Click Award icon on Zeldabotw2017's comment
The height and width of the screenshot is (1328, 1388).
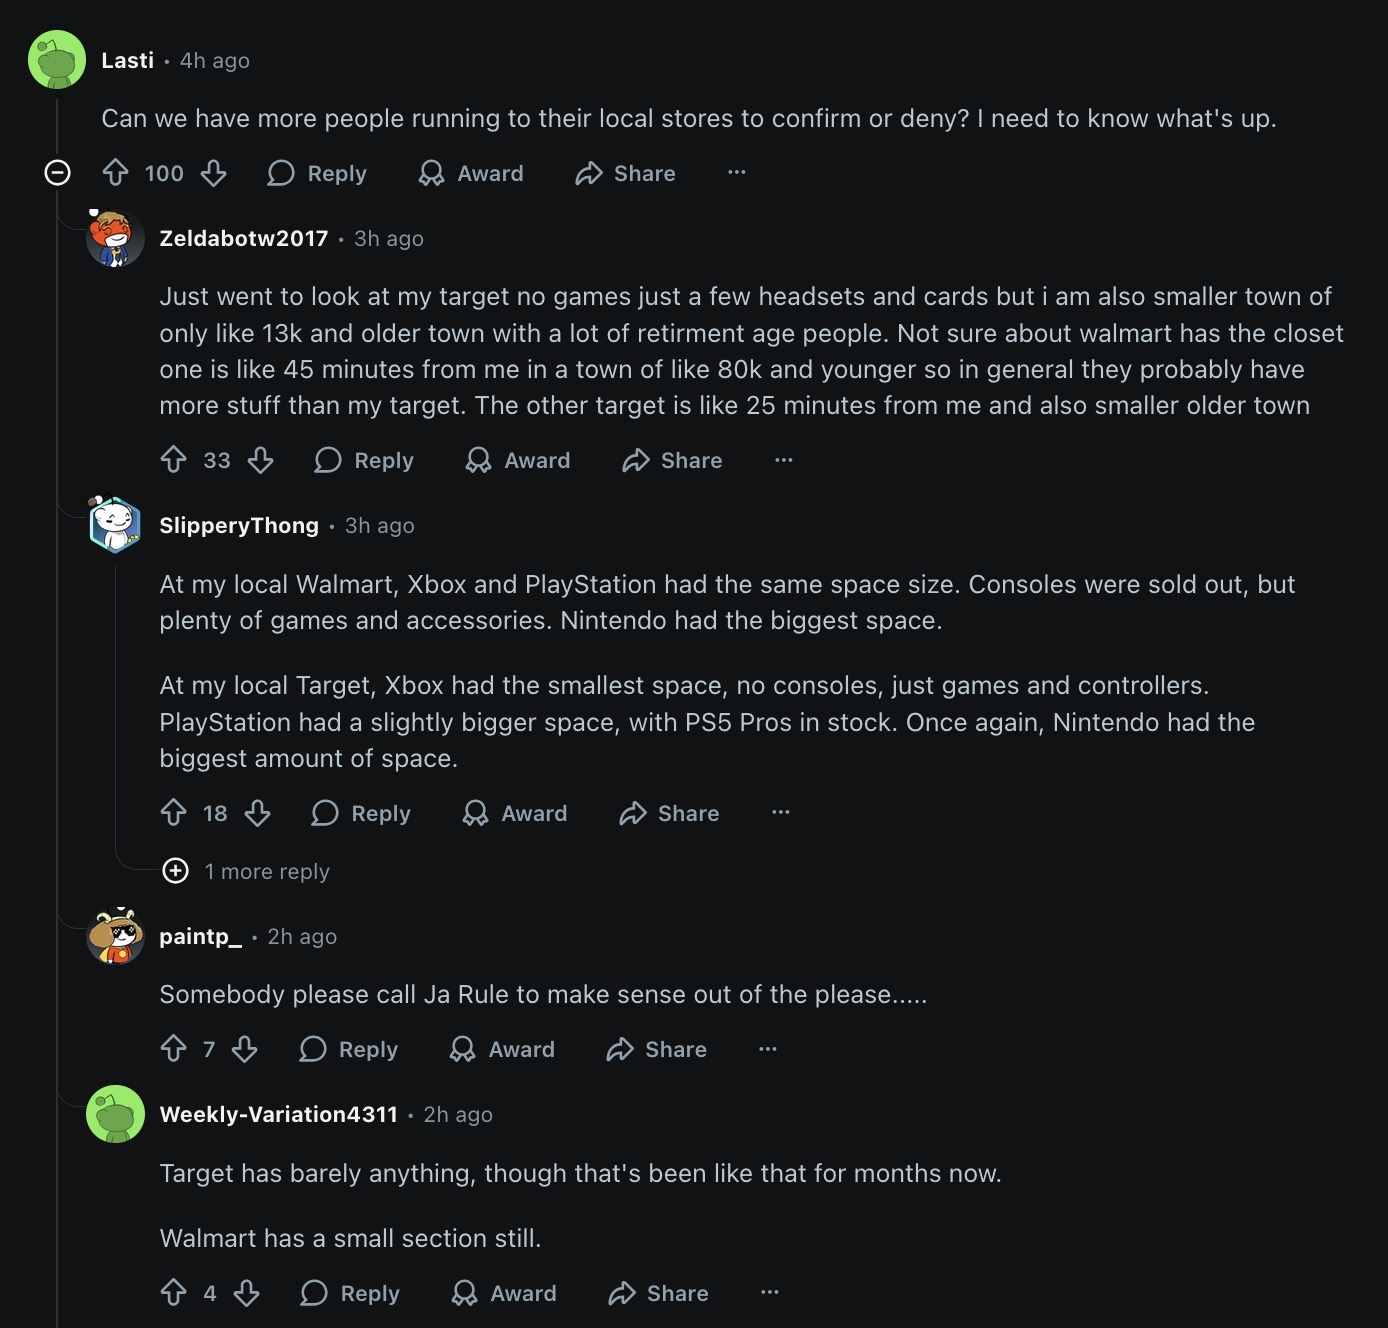pyautogui.click(x=479, y=460)
